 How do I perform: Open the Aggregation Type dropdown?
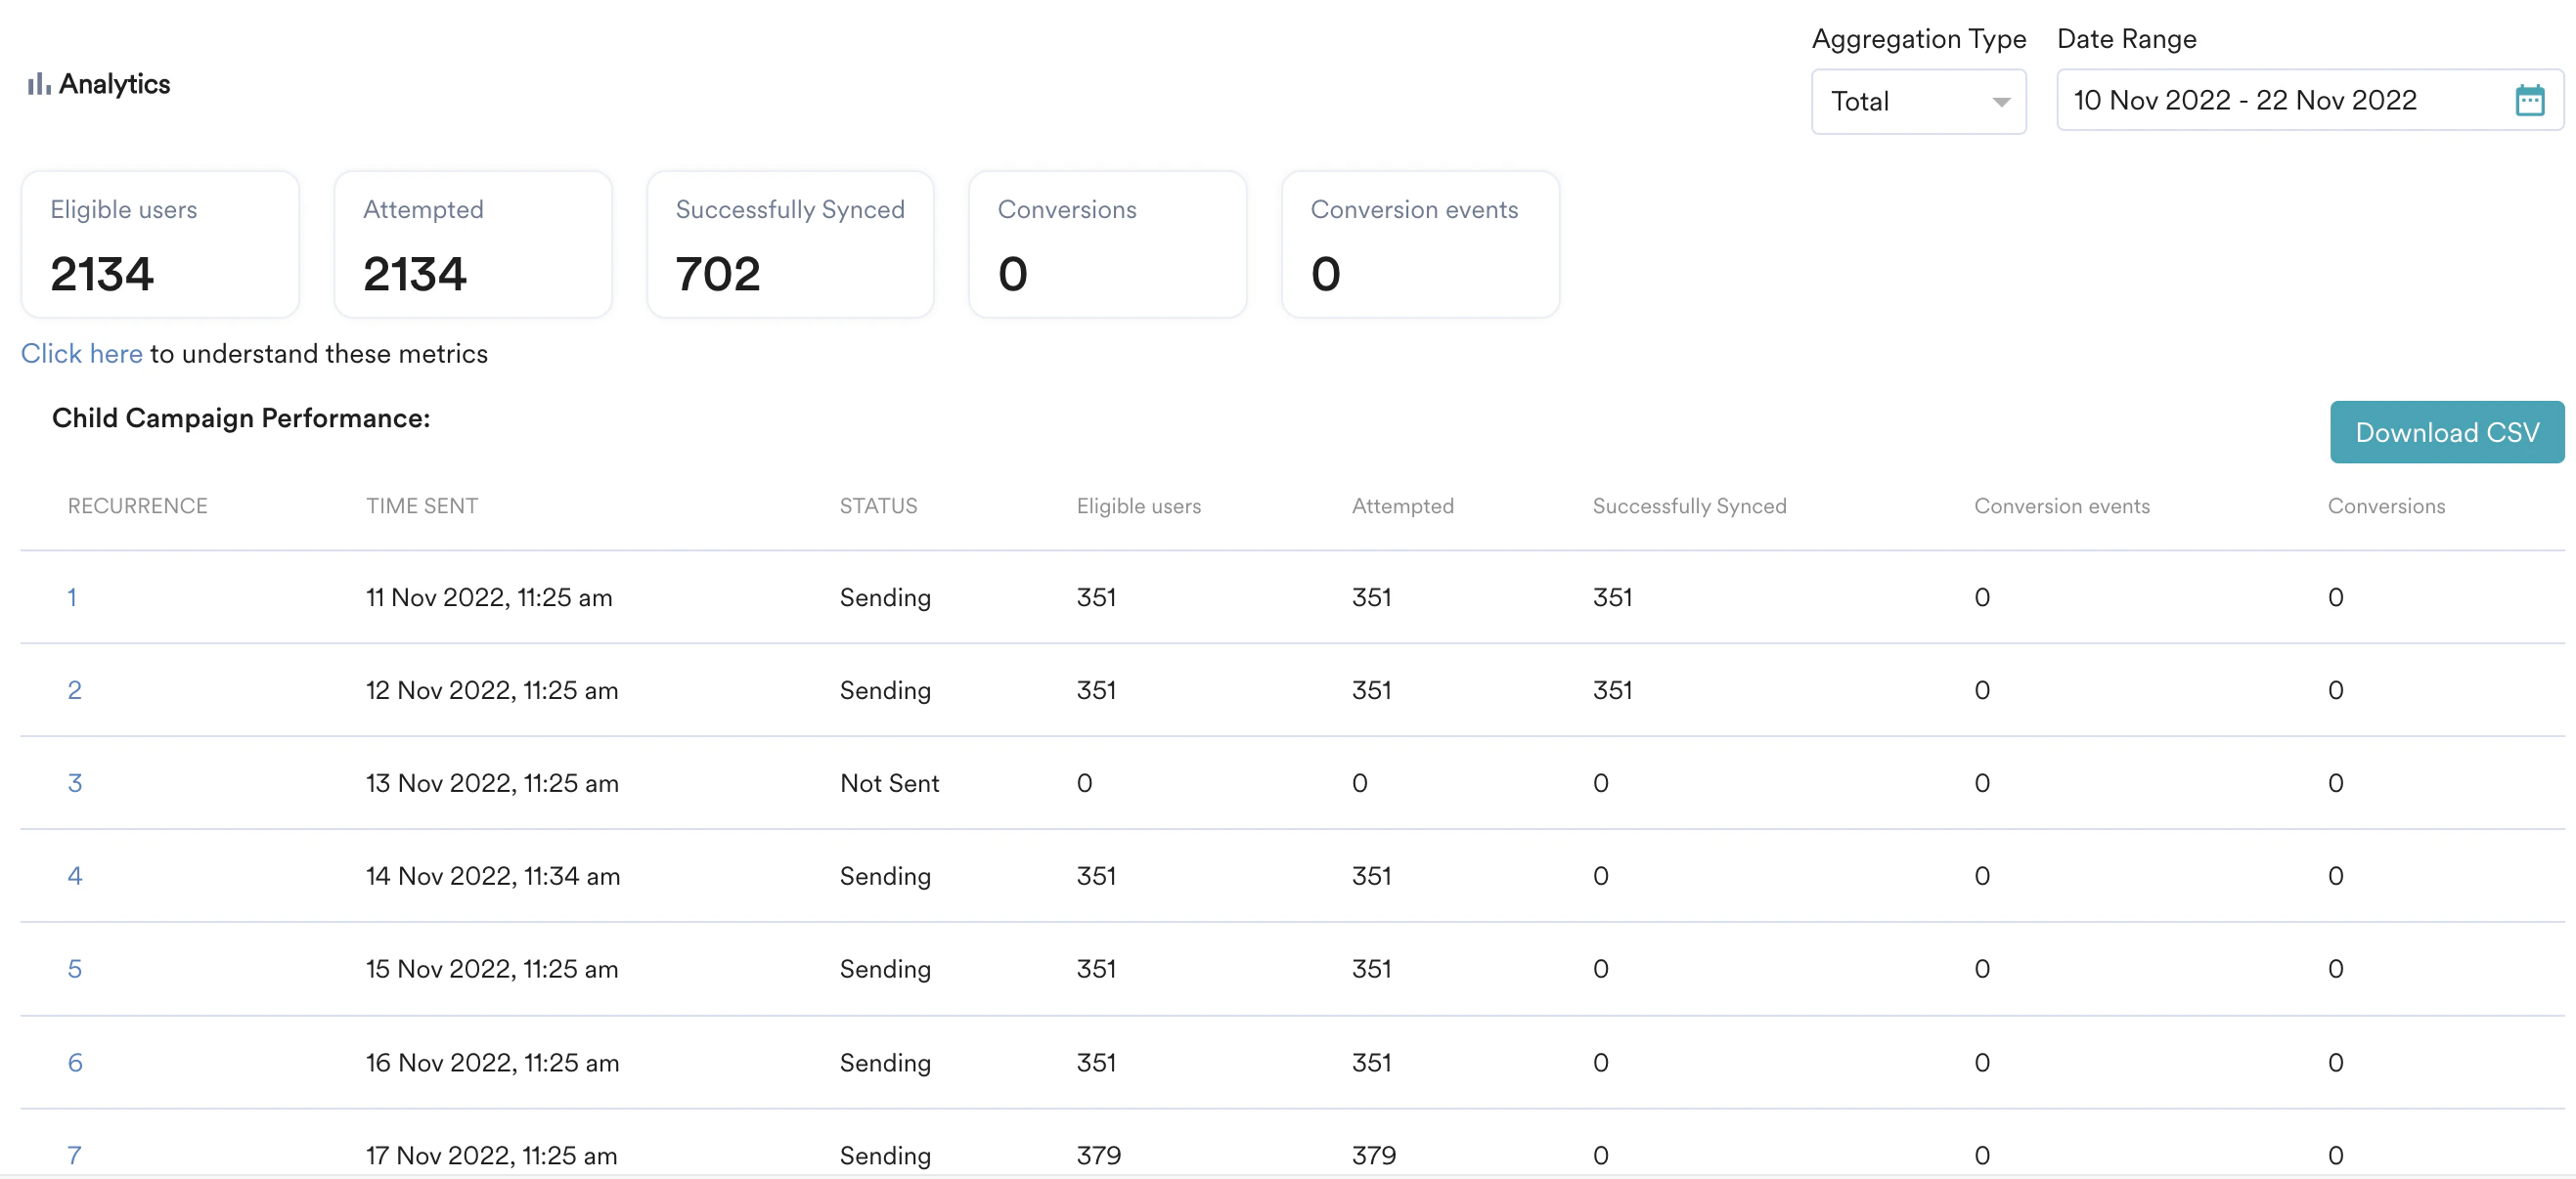(x=1917, y=101)
